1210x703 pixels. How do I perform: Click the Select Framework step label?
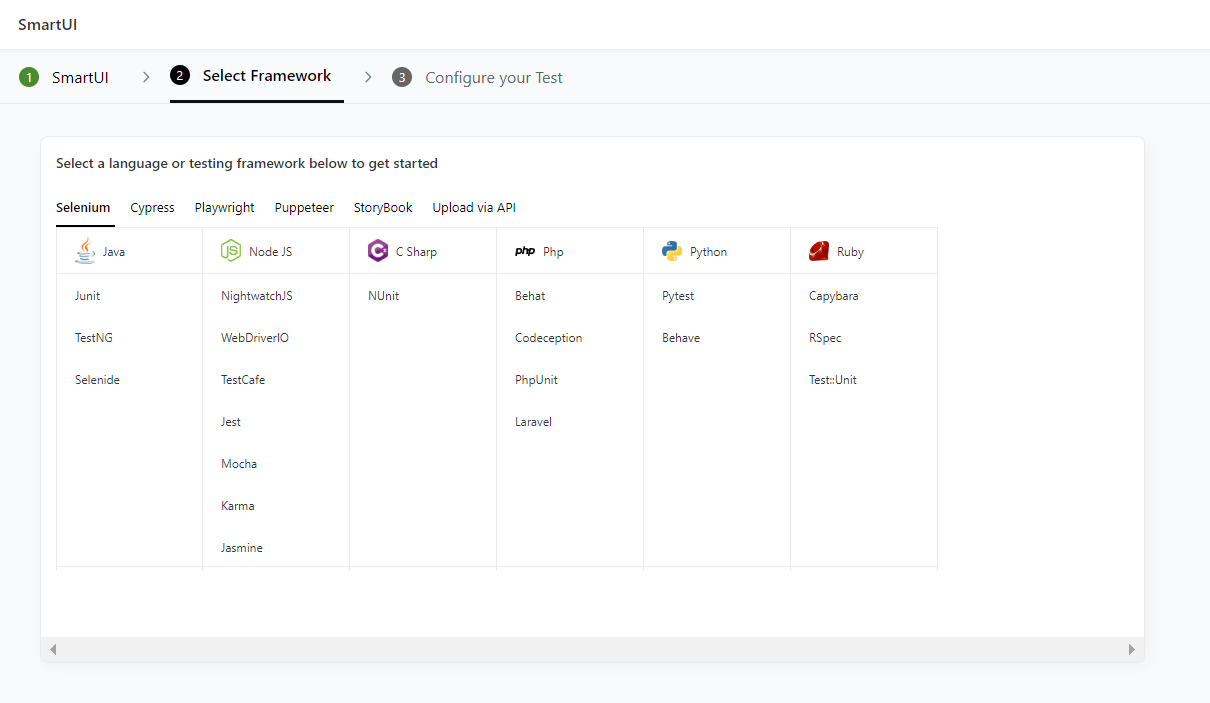click(267, 76)
